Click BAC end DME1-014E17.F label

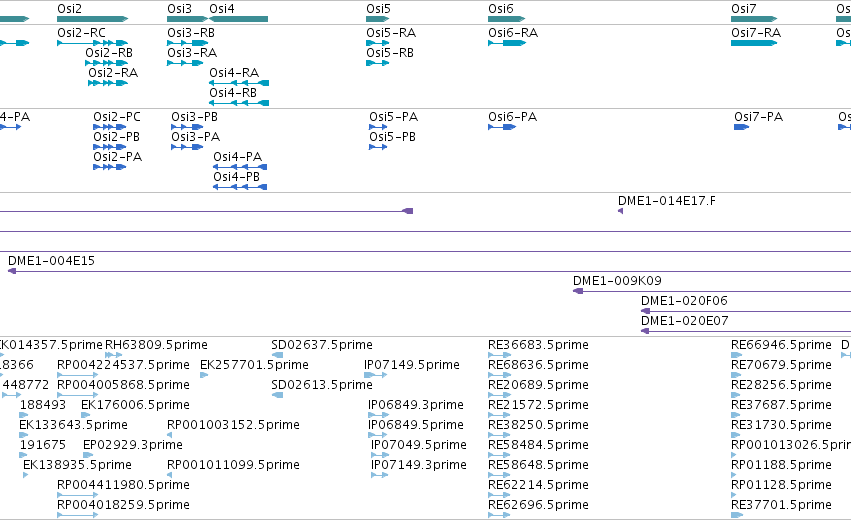pyautogui.click(x=666, y=201)
